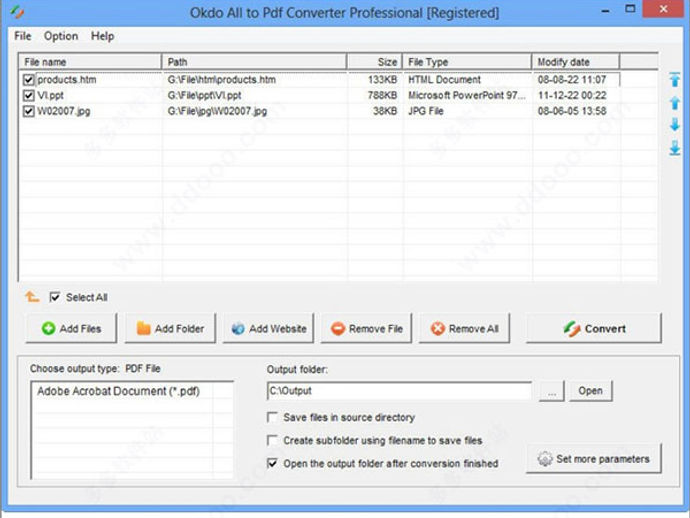690x518 pixels.
Task: Click path G:\File\ppt\VI.ppt
Action: click(205, 96)
